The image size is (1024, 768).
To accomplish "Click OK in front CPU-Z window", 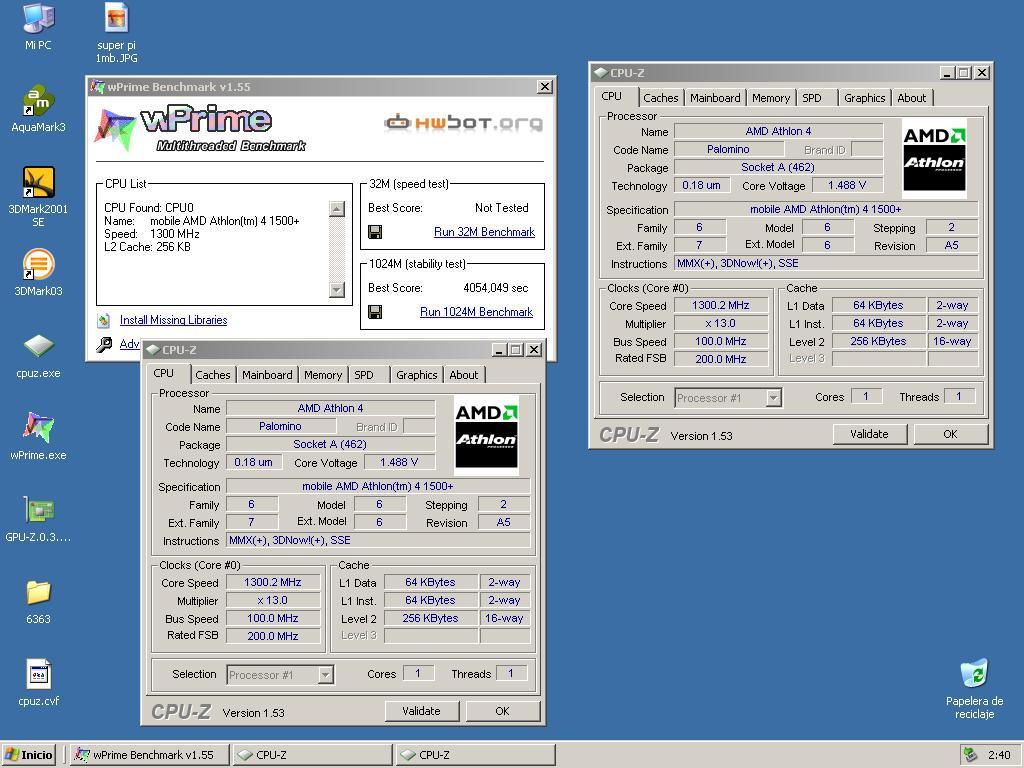I will 502,711.
